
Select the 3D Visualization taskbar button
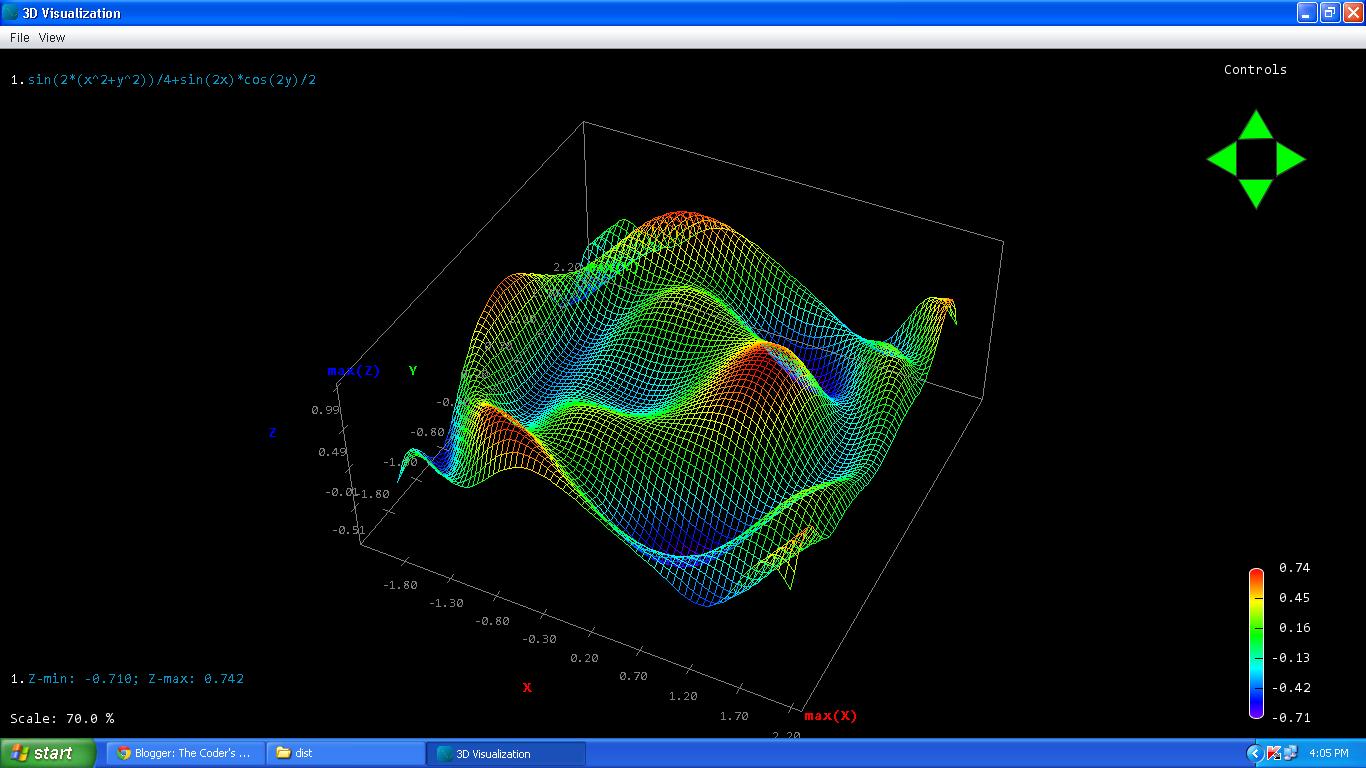coord(505,753)
